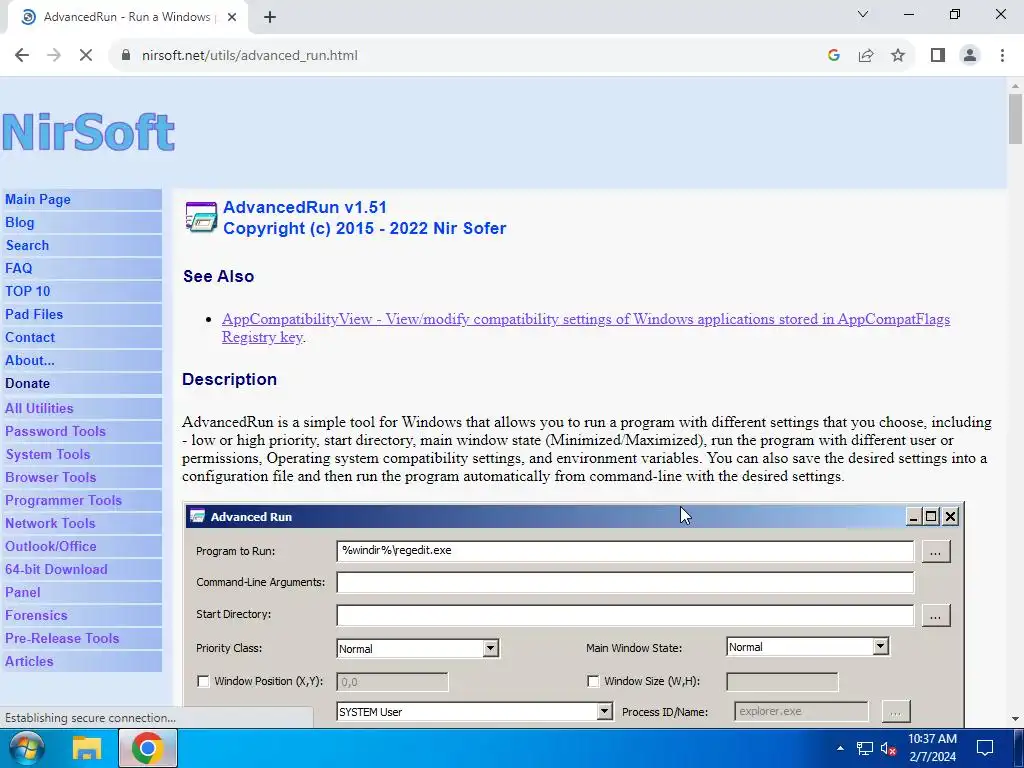The width and height of the screenshot is (1024, 768).
Task: Bookmark this page with the star icon
Action: click(898, 56)
